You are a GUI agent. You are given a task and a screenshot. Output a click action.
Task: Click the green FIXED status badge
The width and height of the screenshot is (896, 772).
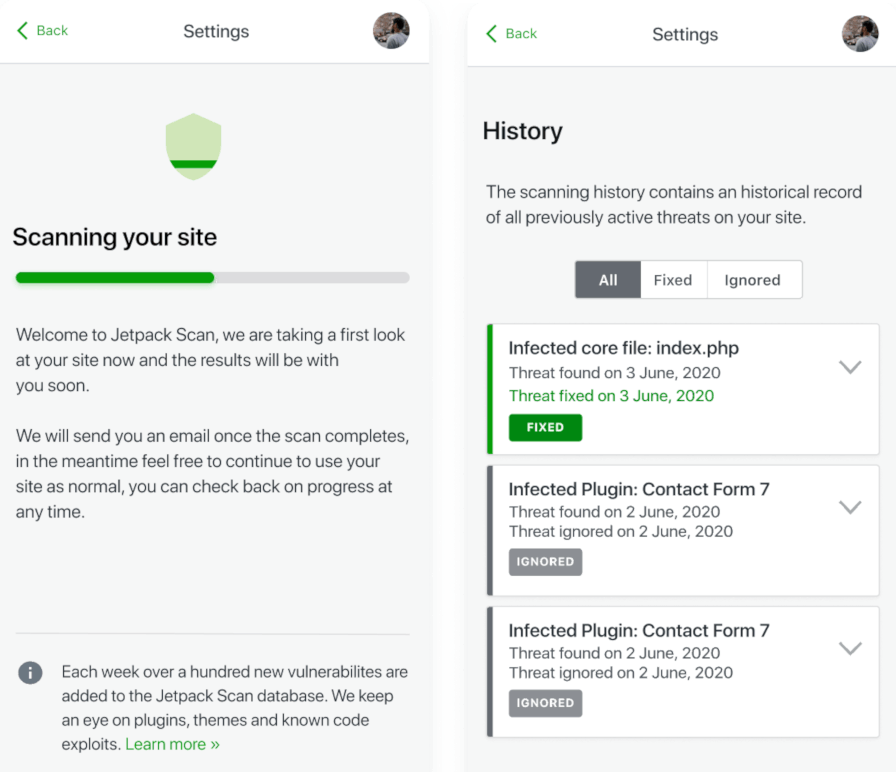tap(545, 427)
